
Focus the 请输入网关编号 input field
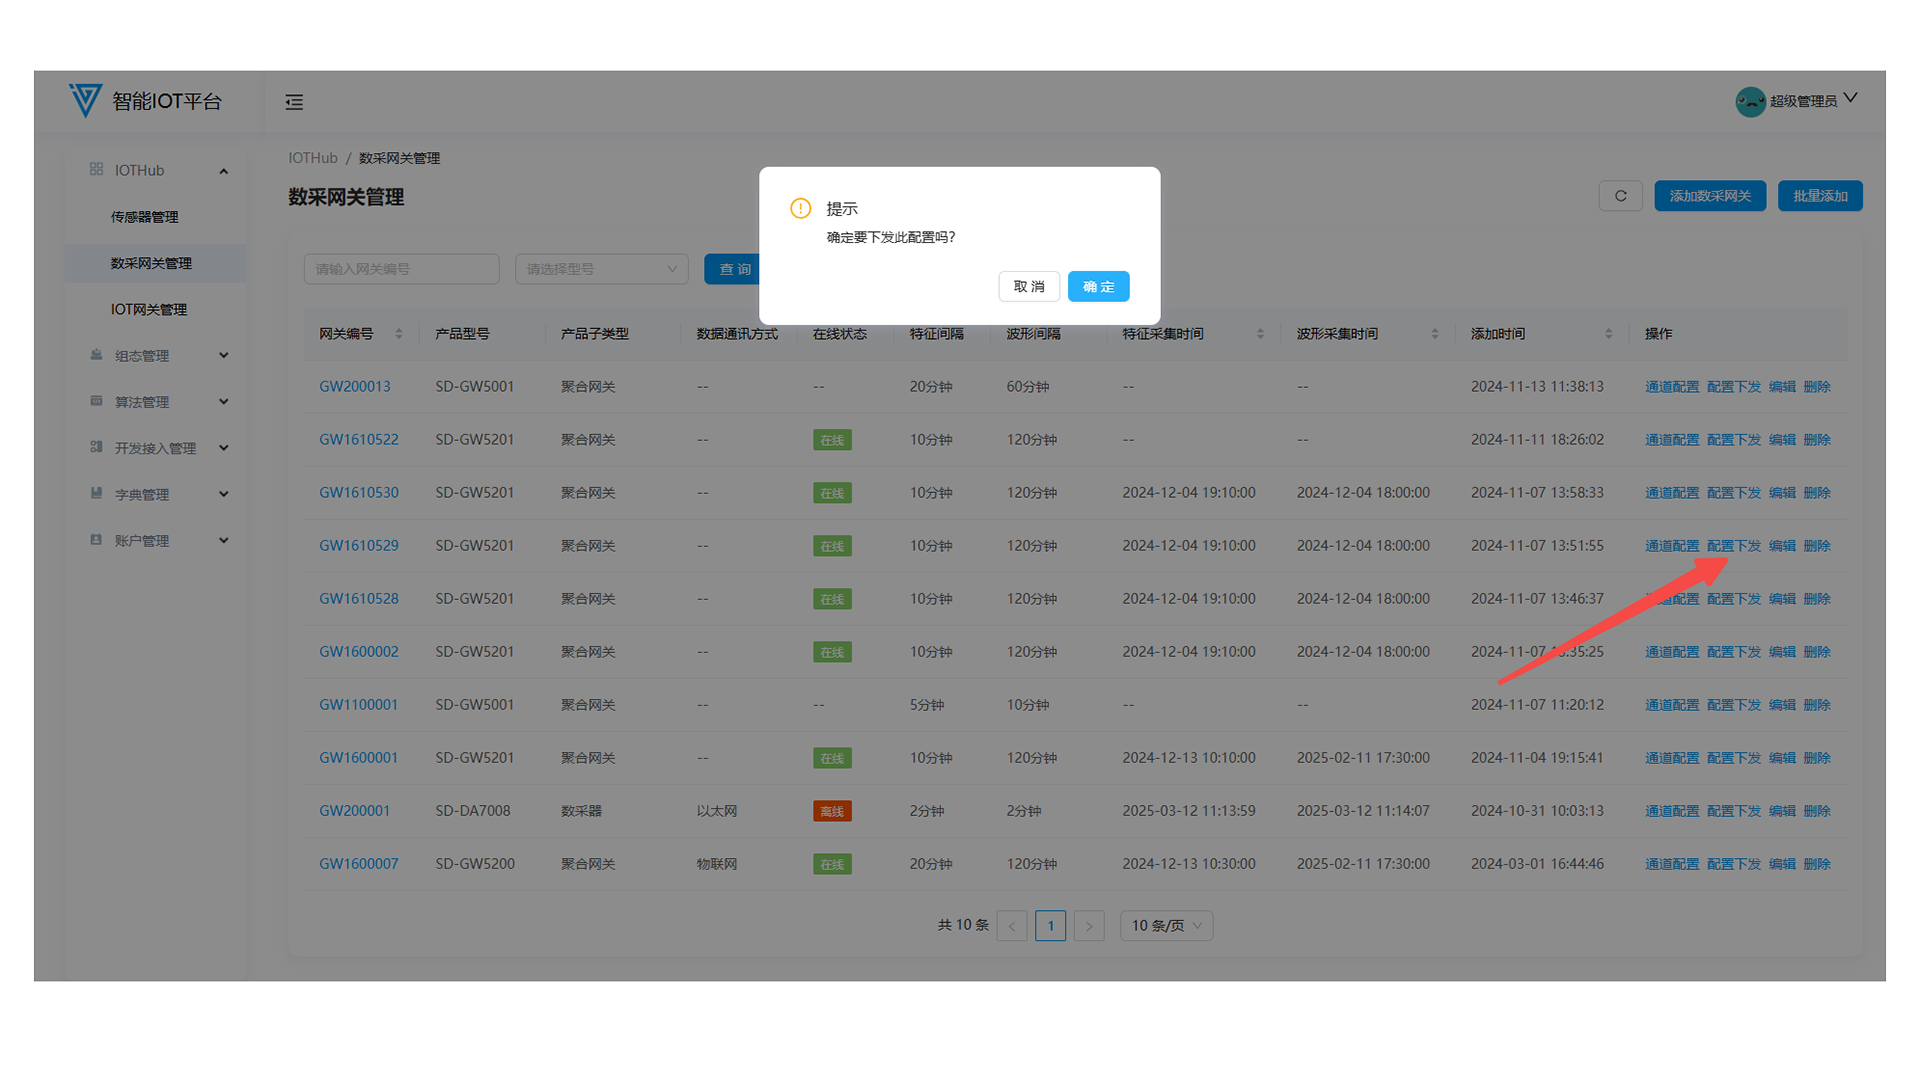pos(401,269)
